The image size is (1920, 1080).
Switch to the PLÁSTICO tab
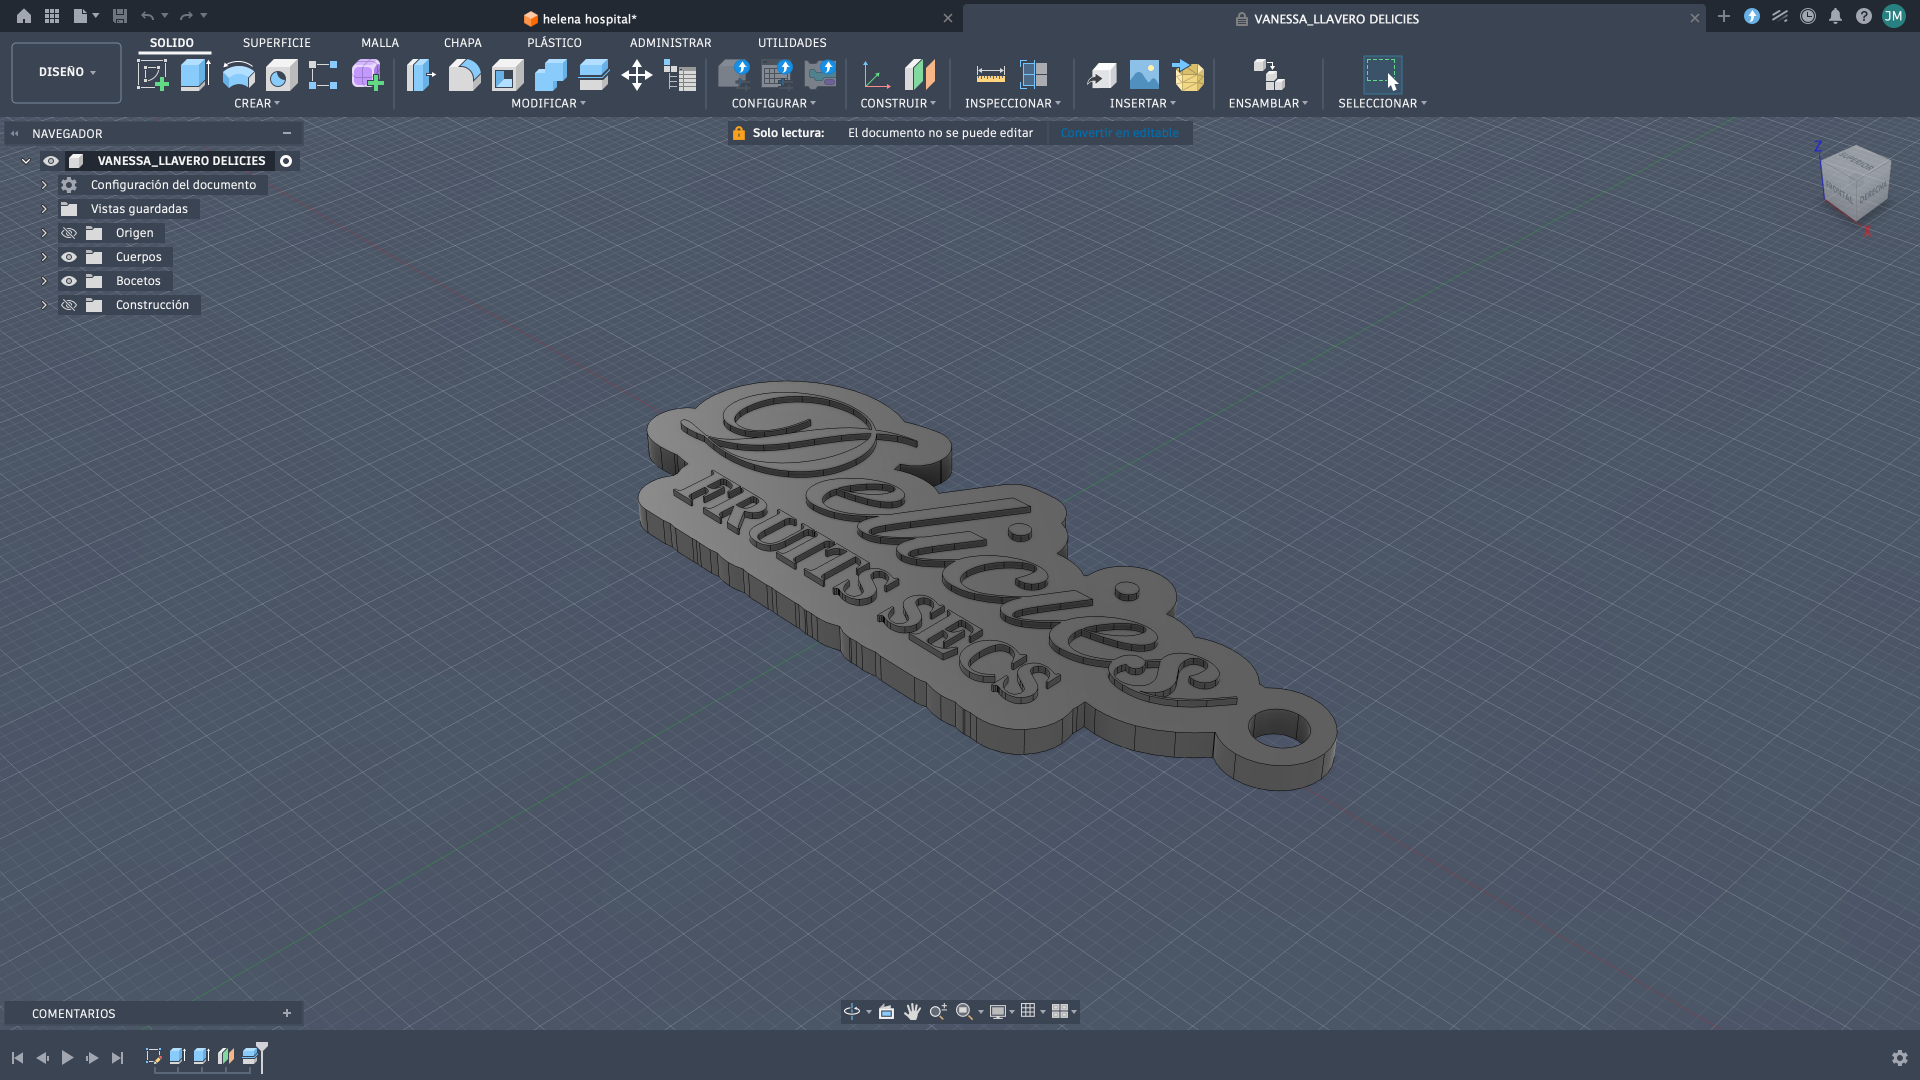pyautogui.click(x=554, y=43)
